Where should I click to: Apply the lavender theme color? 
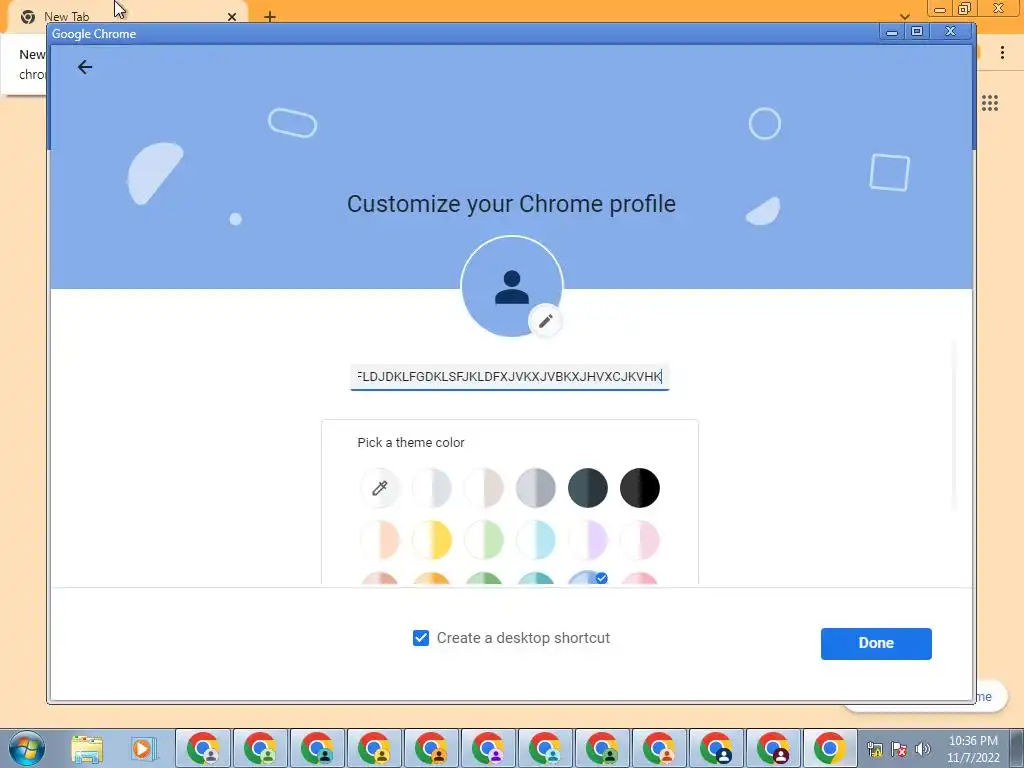coord(588,540)
